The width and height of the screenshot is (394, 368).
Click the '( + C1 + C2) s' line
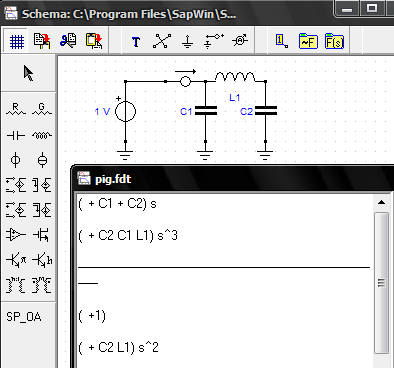117,204
